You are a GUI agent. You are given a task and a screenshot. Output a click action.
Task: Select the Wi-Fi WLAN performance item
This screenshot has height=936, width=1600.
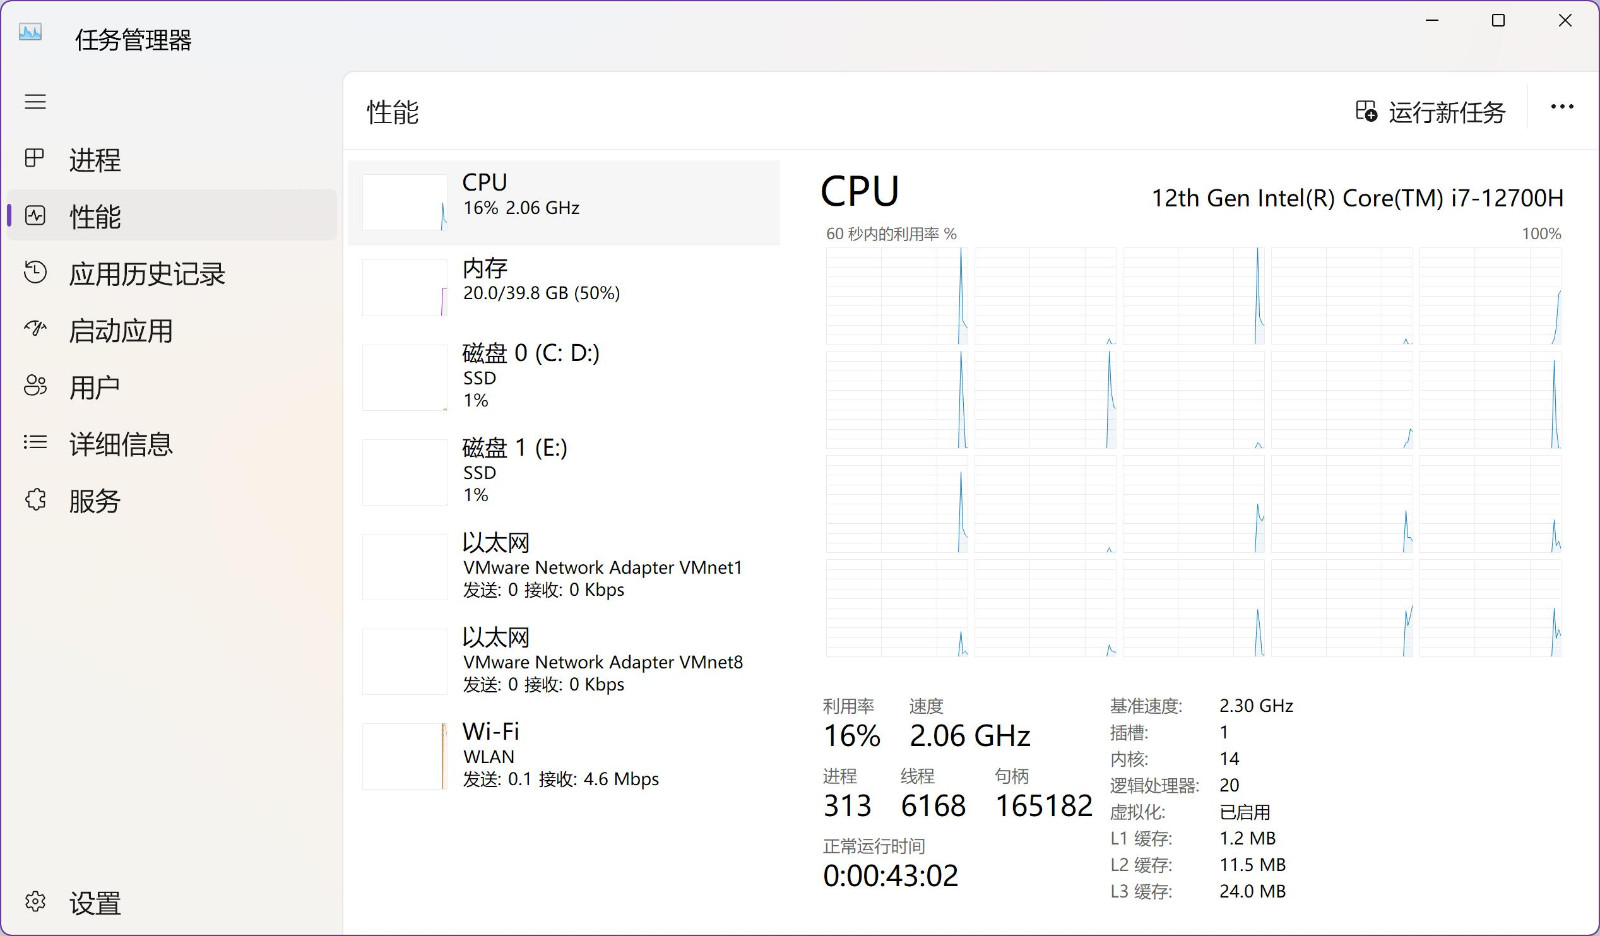pyautogui.click(x=564, y=756)
